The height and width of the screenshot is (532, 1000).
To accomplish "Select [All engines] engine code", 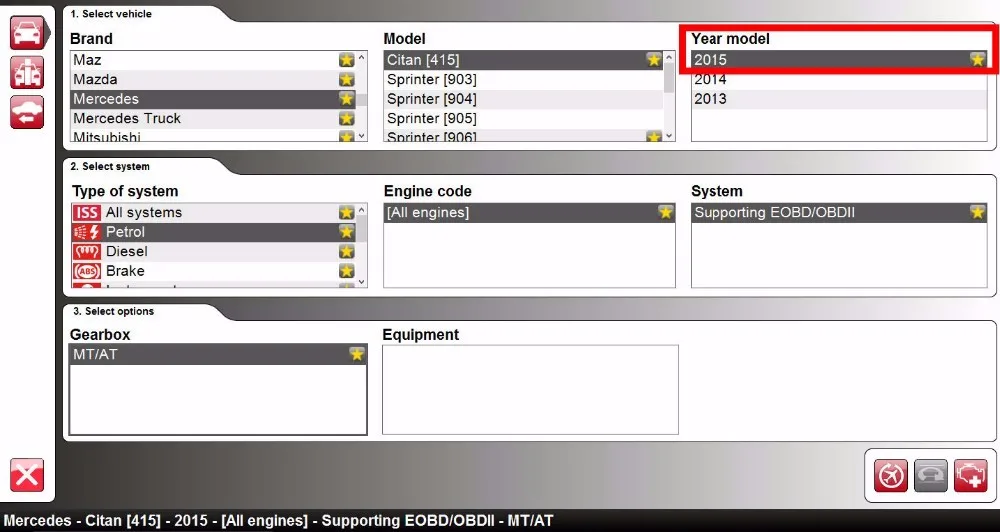I will tap(529, 212).
